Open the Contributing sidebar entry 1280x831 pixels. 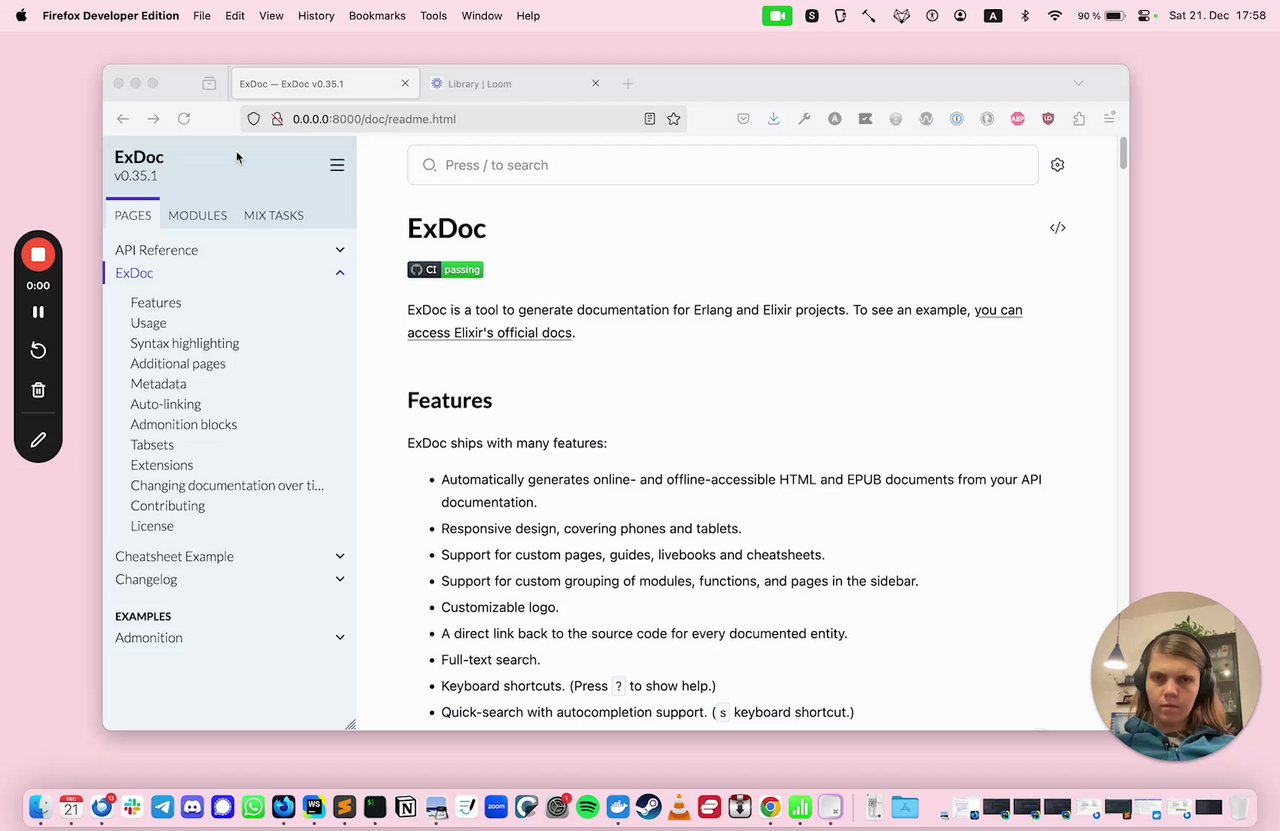pos(168,505)
